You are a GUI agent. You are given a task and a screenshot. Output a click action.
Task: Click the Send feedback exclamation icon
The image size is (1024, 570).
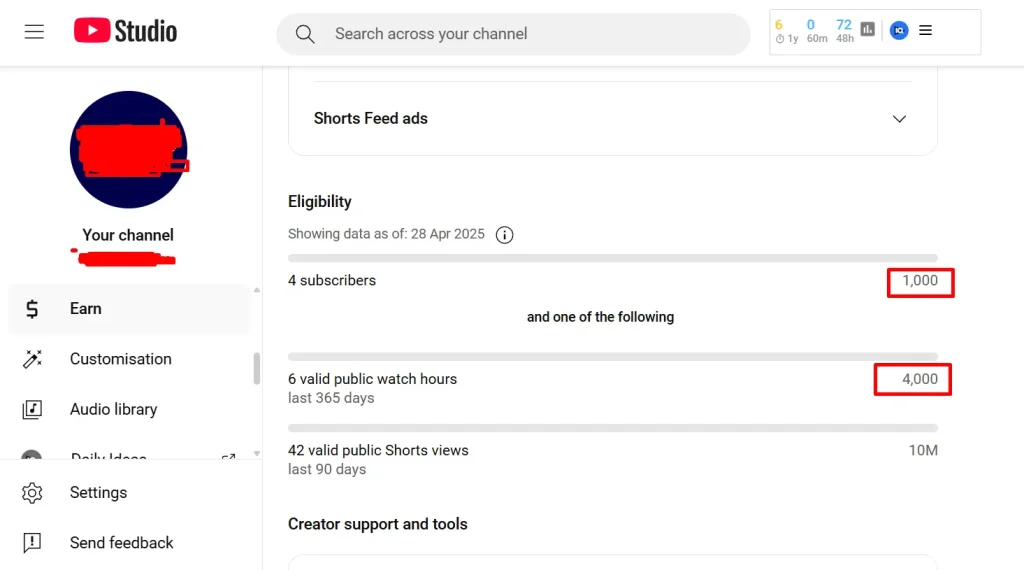[32, 543]
